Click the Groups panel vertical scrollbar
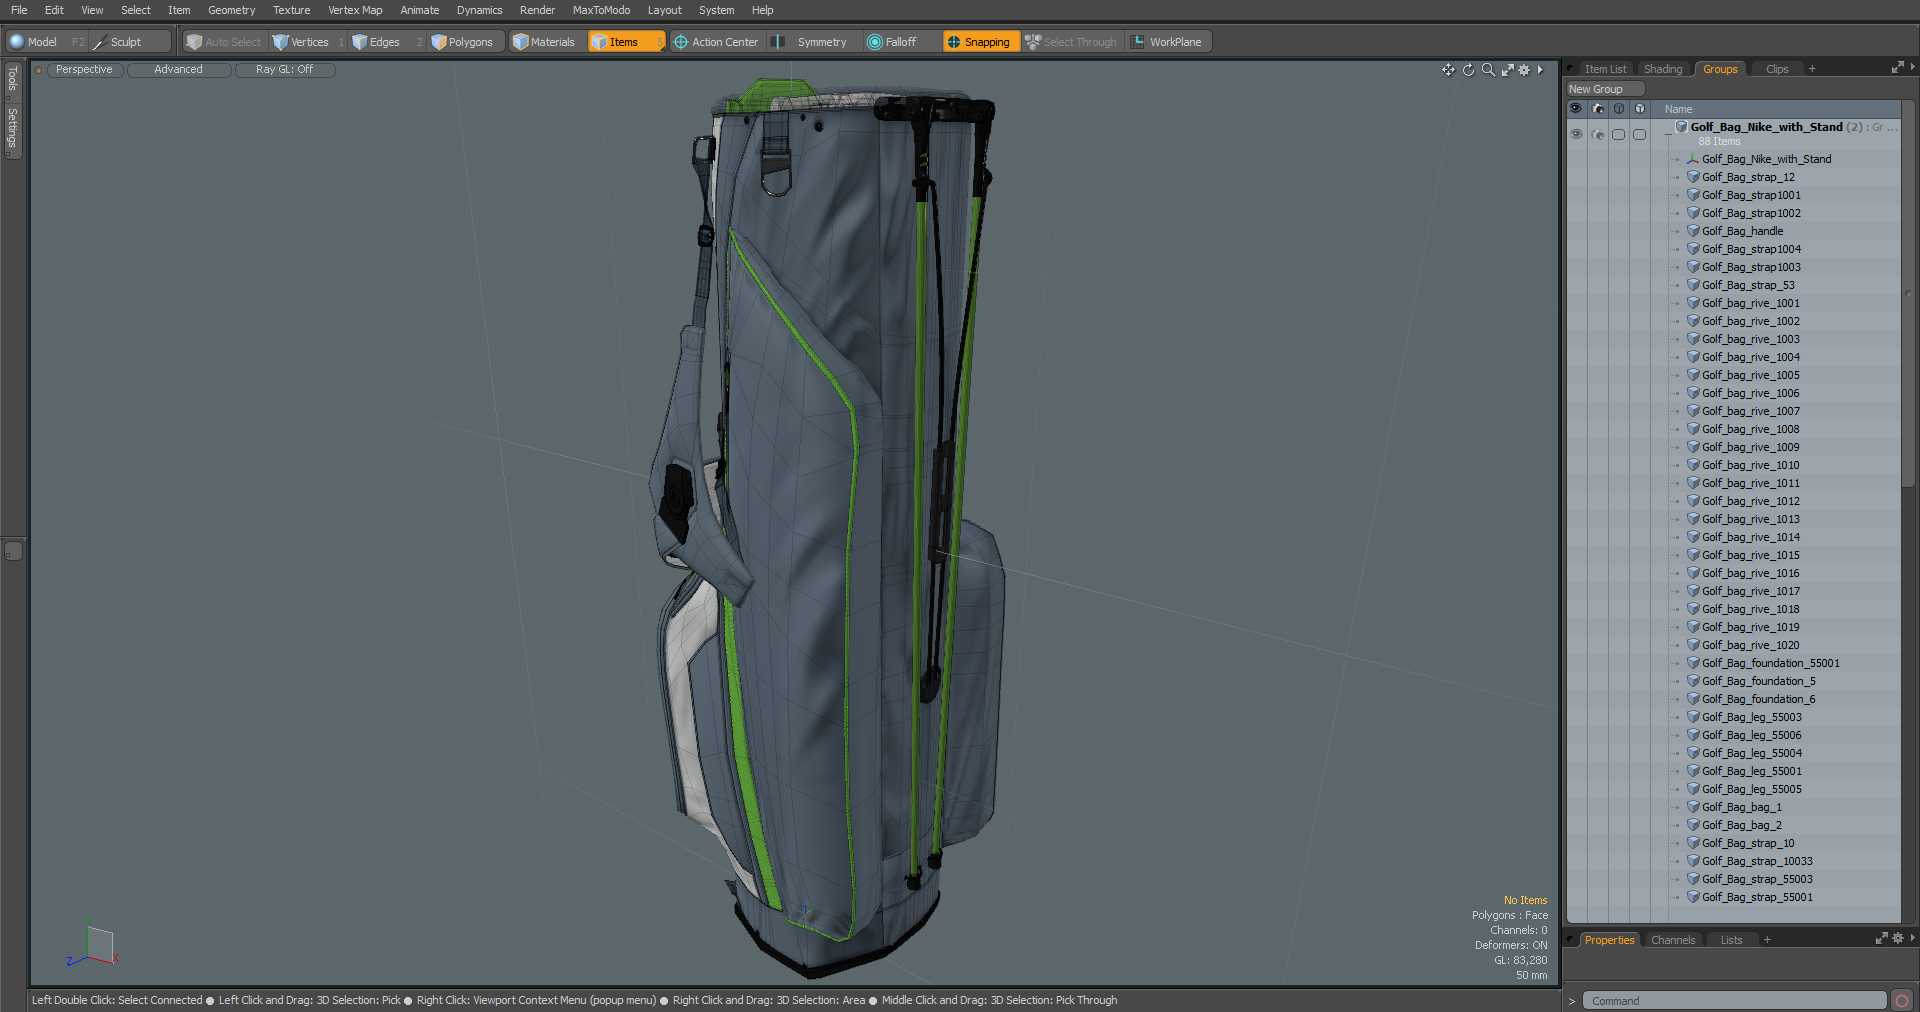Screen dimensions: 1920x1012 pos(1908,292)
